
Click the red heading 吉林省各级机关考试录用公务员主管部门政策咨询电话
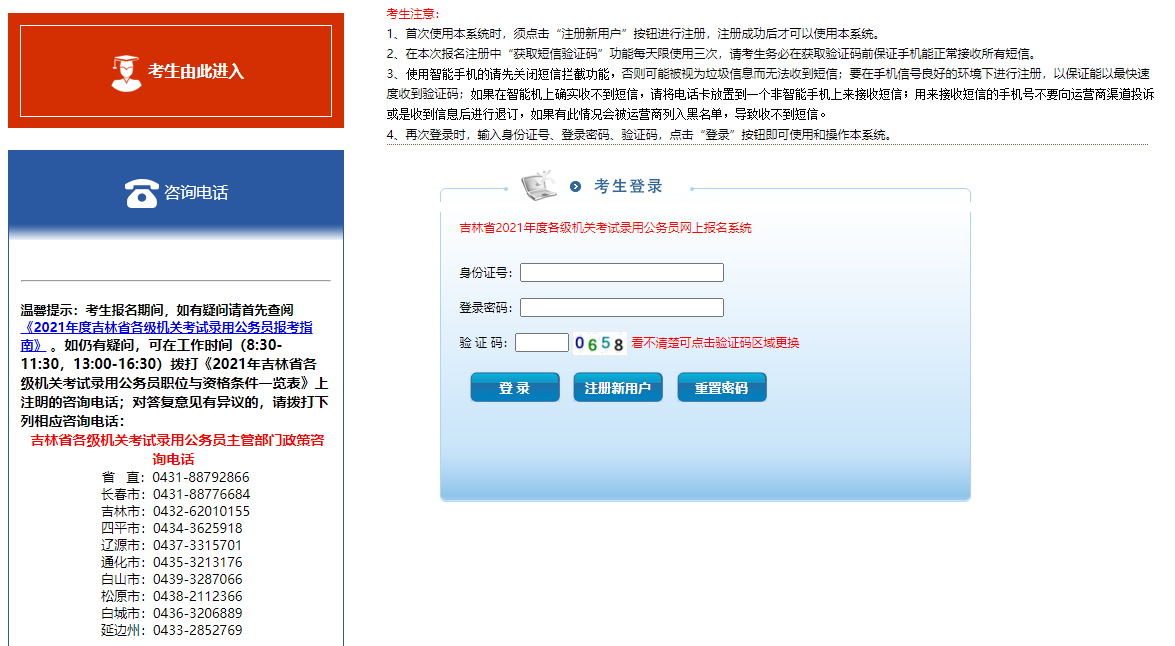pos(177,450)
